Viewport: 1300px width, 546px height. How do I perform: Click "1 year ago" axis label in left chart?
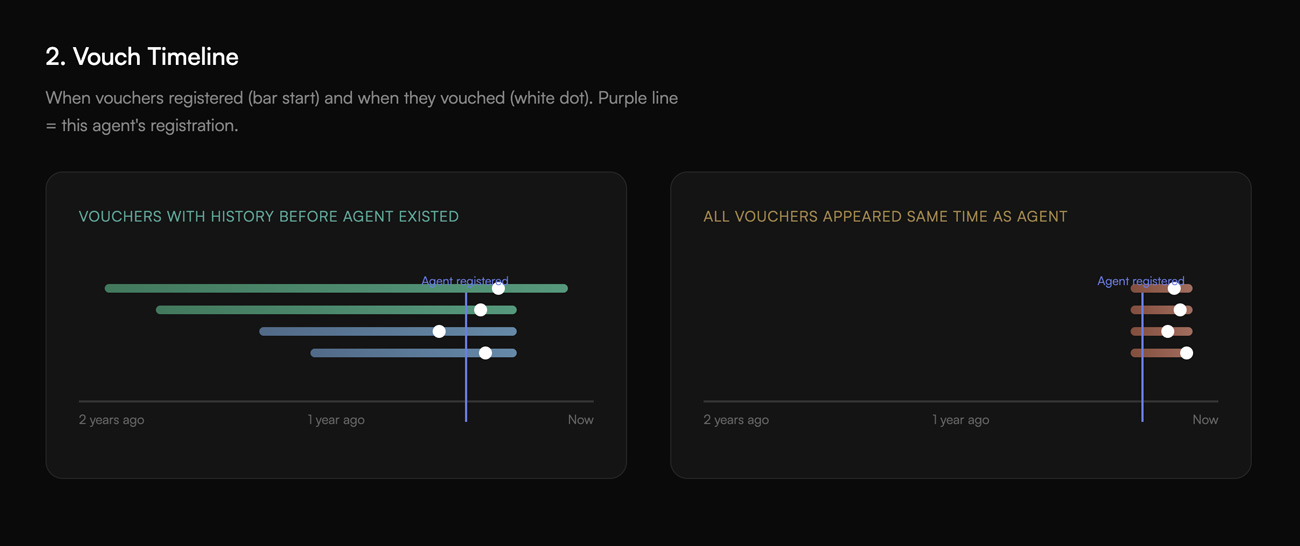pos(336,420)
